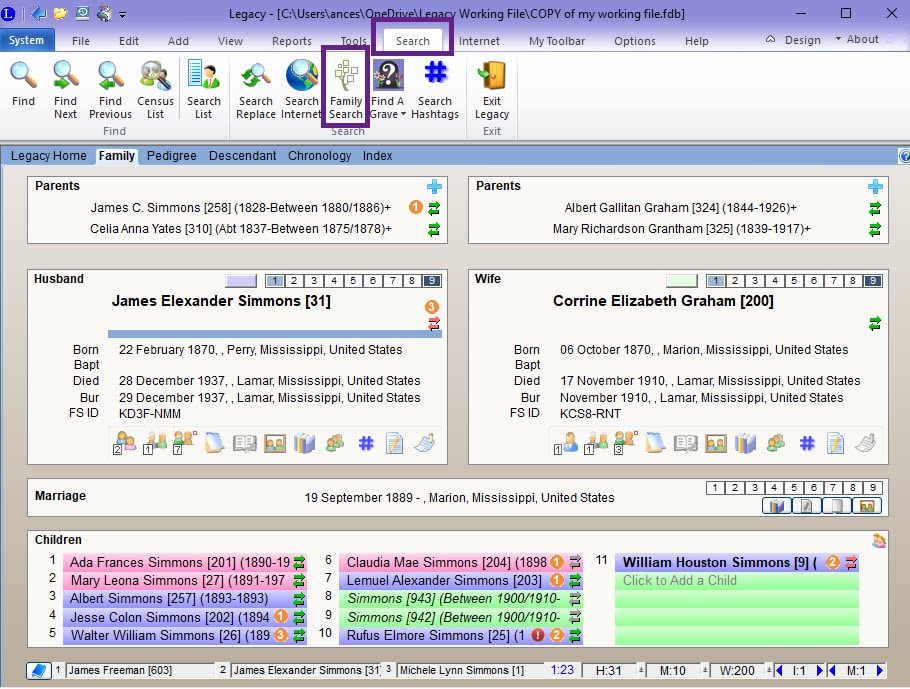
Task: Expand the Find A Grave dropdown
Action: coord(403,114)
